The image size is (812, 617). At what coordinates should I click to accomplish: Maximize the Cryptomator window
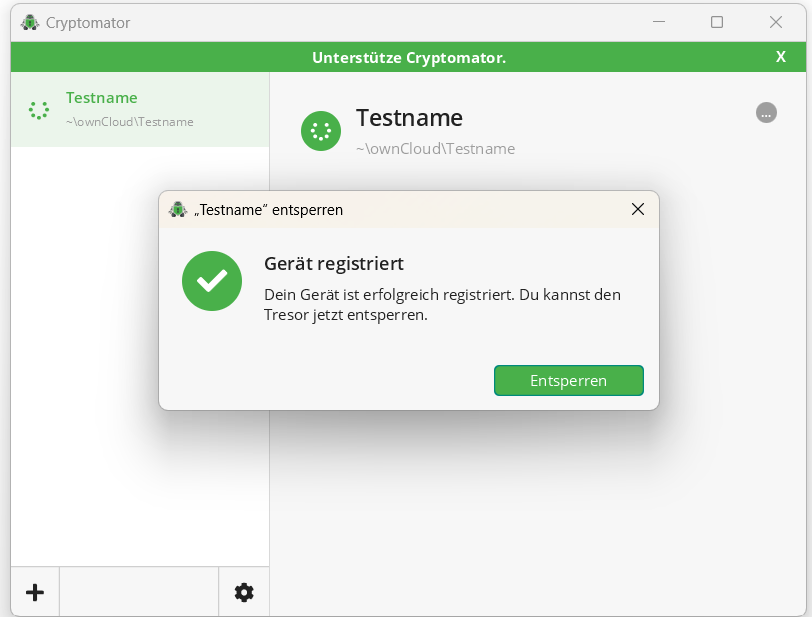click(717, 22)
